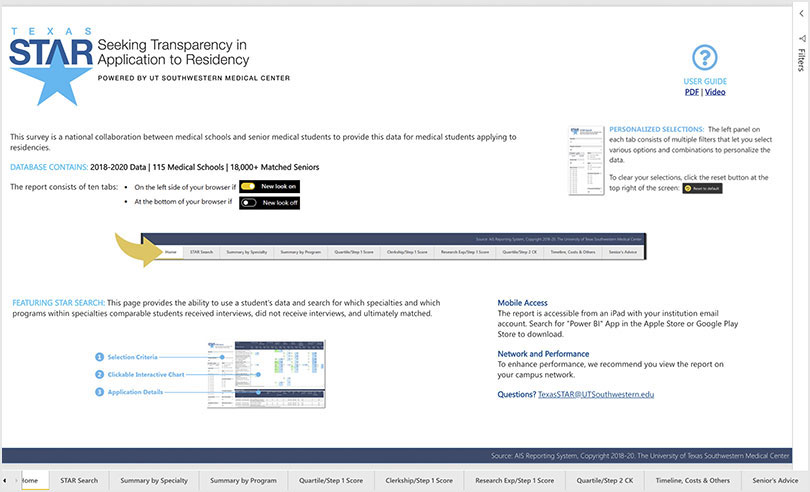Image resolution: width=810 pixels, height=492 pixels.
Task: Switch to the STAR Search tab
Action: click(79, 481)
